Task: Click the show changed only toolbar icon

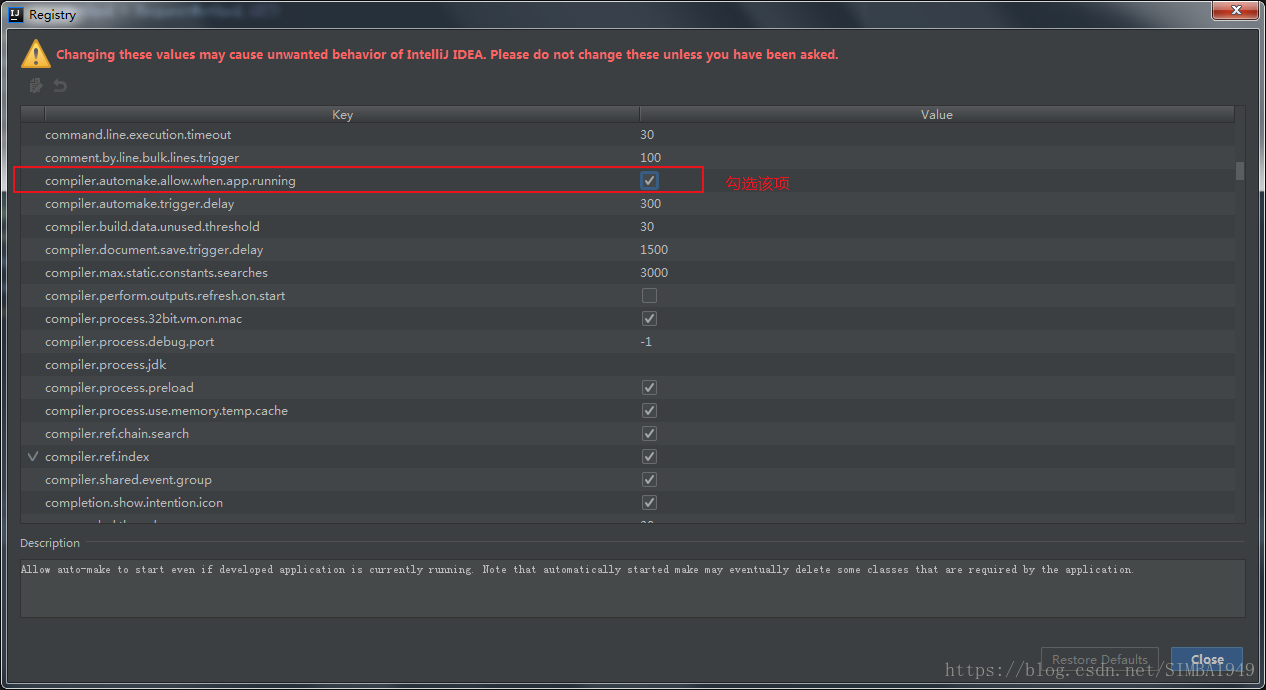Action: tap(37, 85)
